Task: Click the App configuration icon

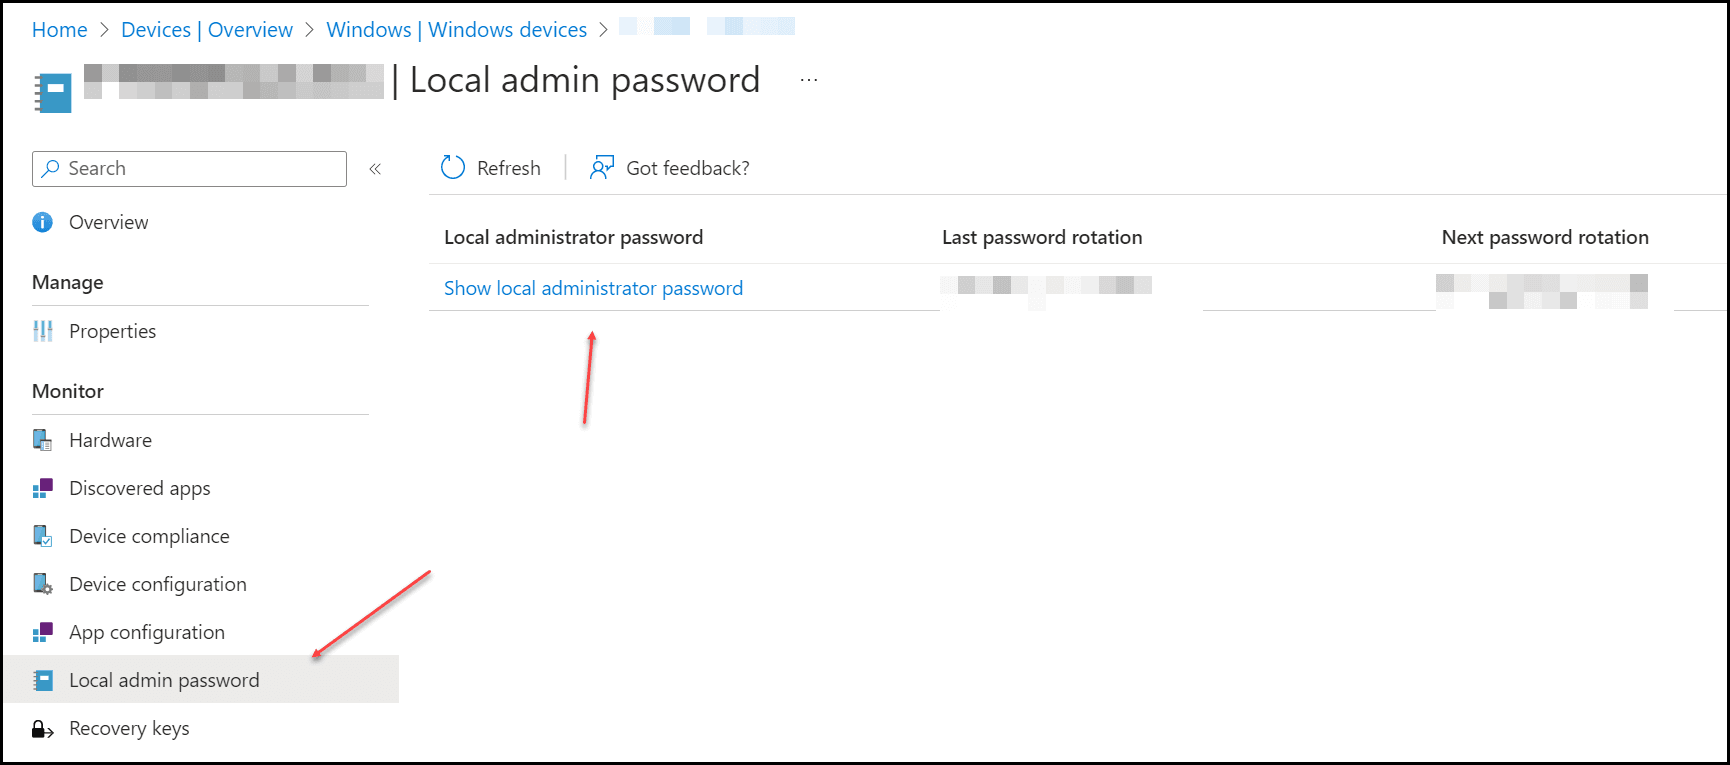Action: (x=43, y=632)
